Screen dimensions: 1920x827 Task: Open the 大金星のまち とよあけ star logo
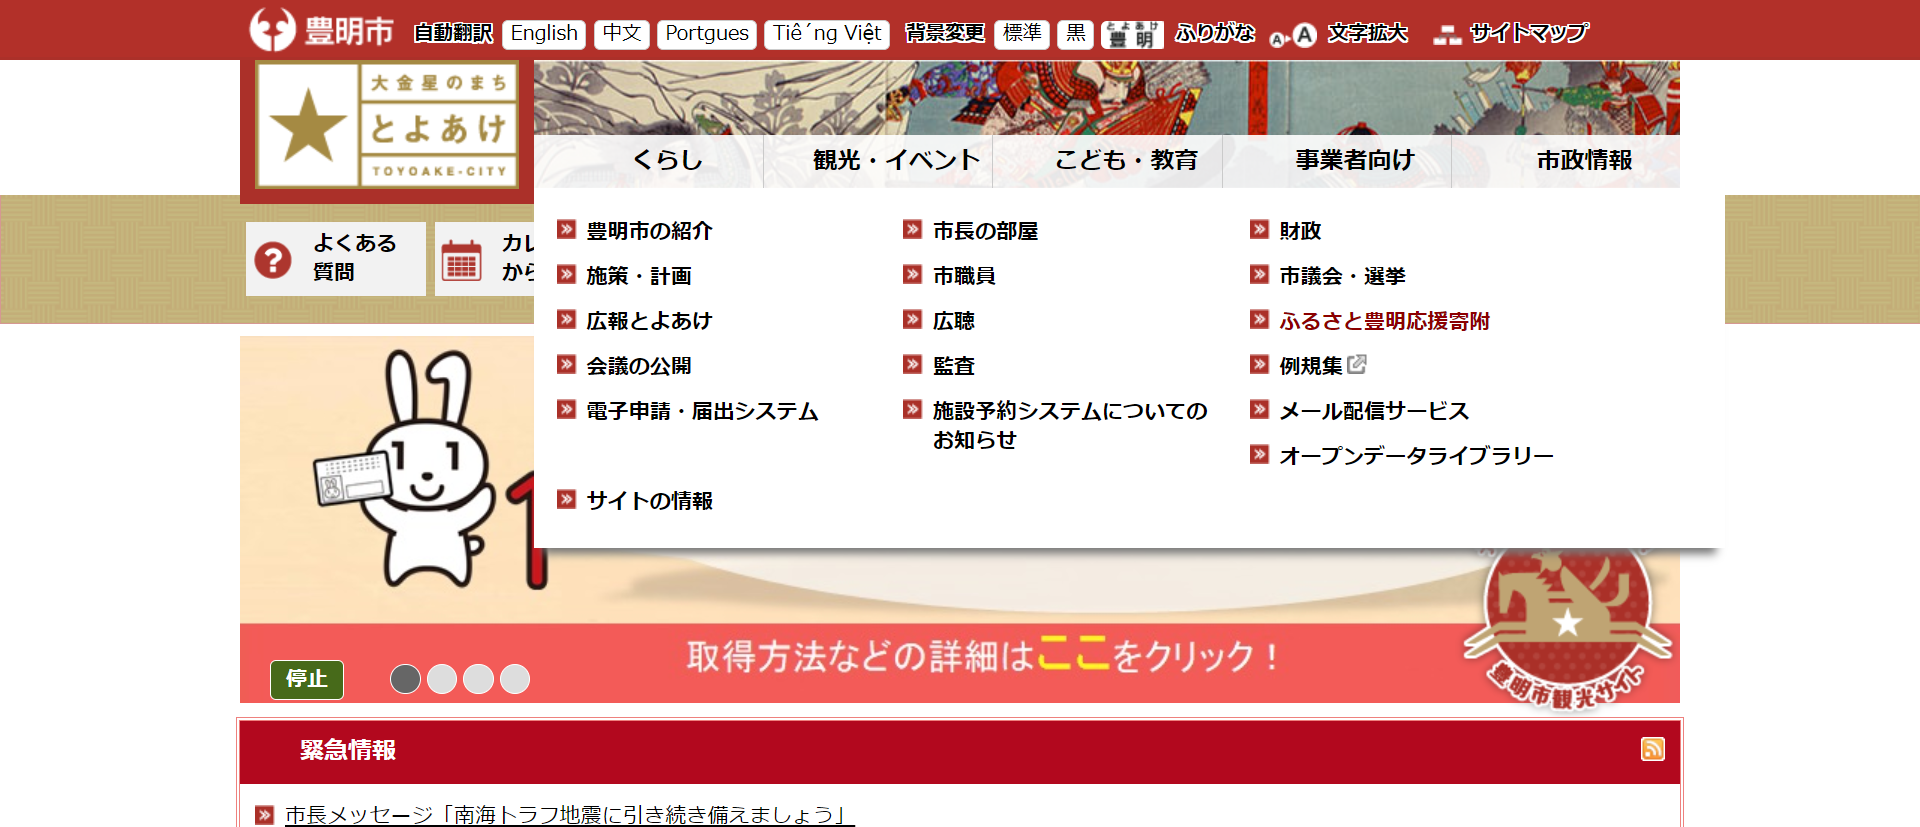tap(387, 125)
